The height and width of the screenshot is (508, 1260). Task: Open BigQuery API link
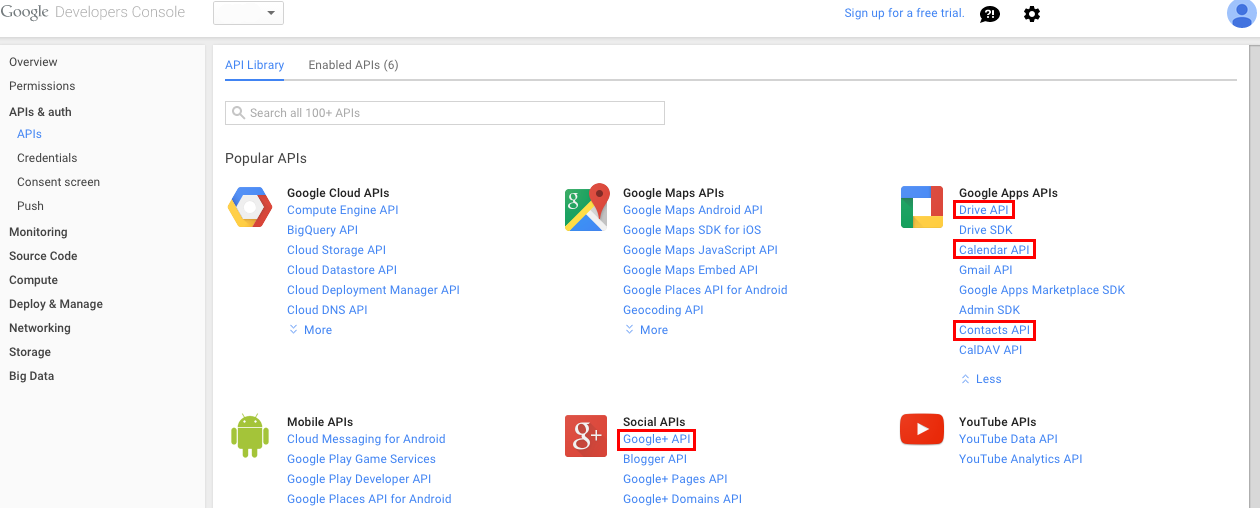tap(322, 230)
